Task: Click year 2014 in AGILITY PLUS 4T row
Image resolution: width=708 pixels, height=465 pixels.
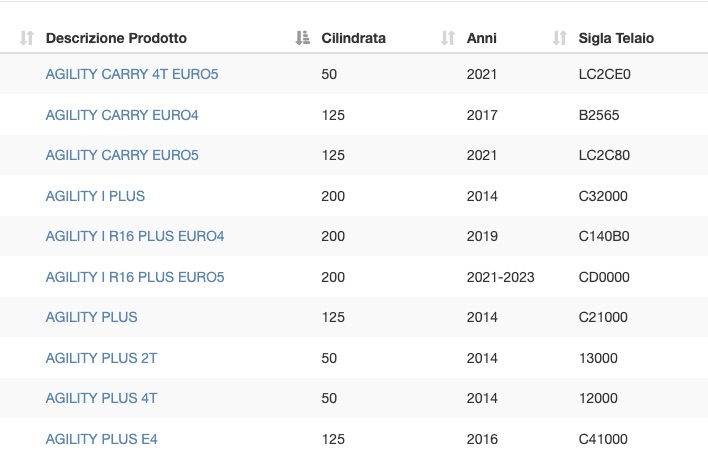Action: click(x=482, y=398)
